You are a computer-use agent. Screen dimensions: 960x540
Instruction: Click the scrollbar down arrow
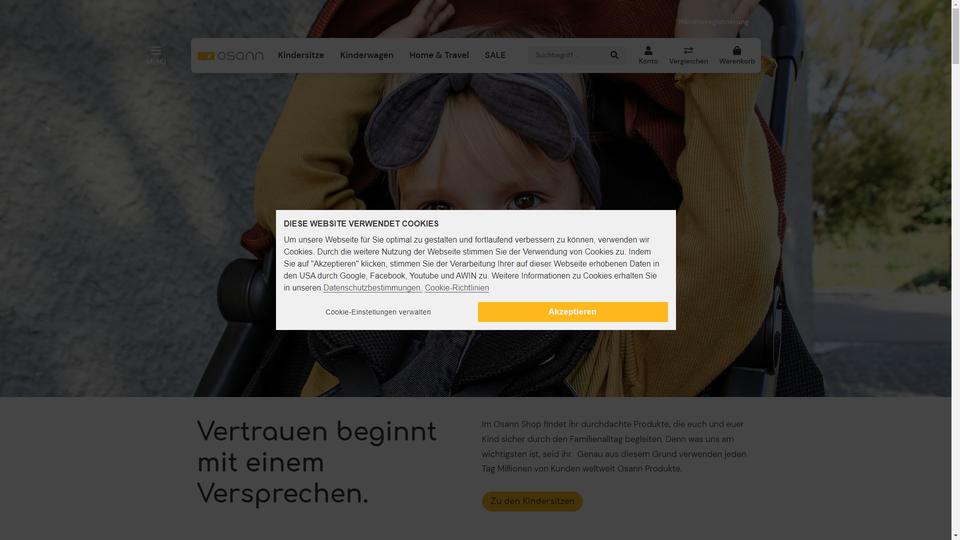click(955, 536)
